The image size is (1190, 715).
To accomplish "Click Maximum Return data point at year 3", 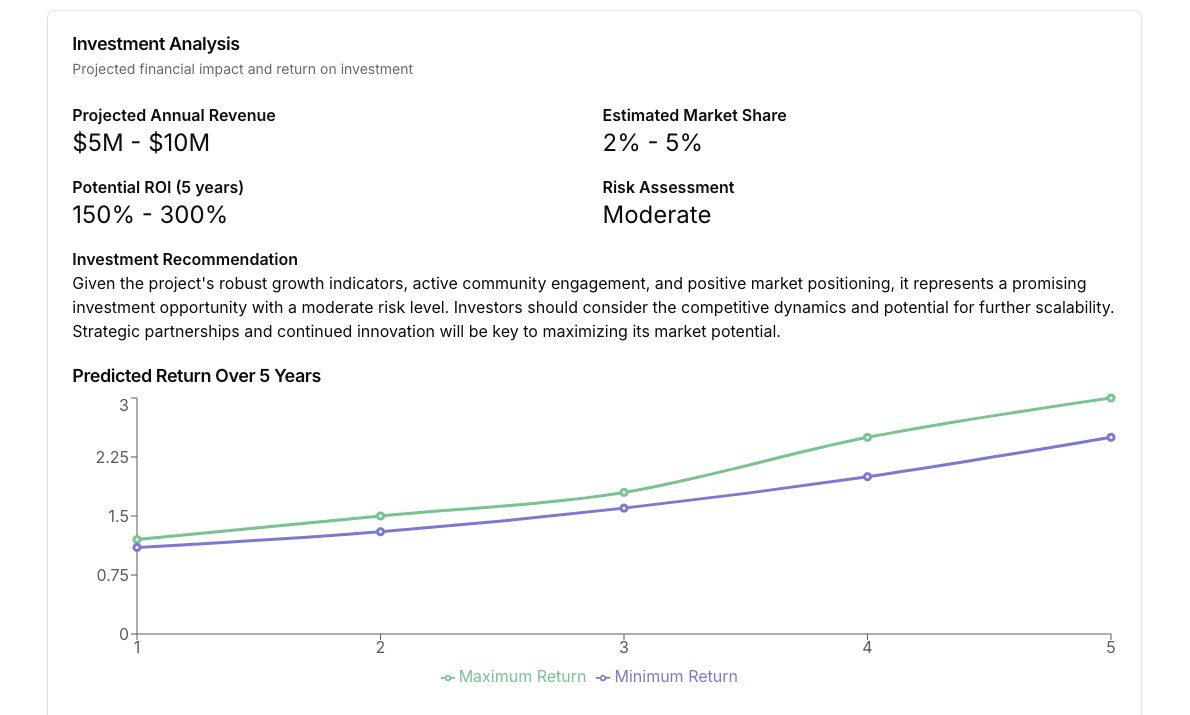I will [624, 492].
